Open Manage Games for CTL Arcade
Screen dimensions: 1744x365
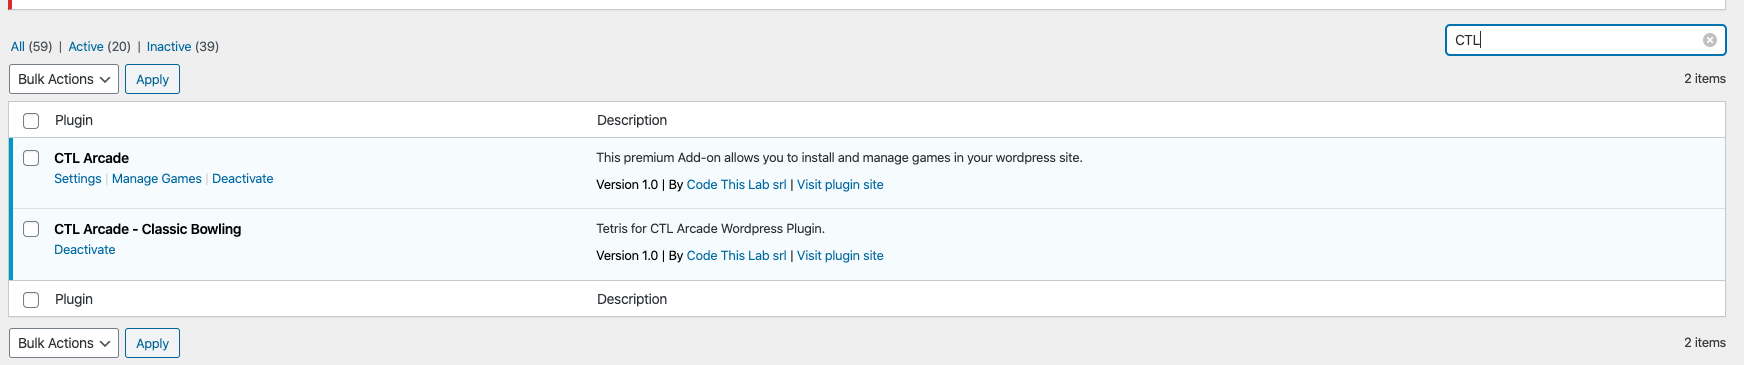click(157, 178)
